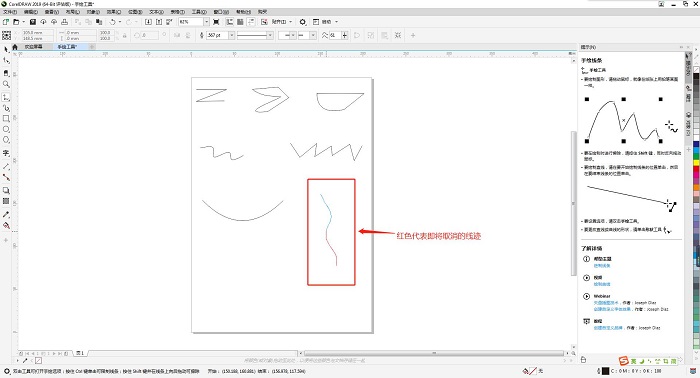The width and height of the screenshot is (700, 378).
Task: Toggle the show rulers button
Action: (229, 22)
